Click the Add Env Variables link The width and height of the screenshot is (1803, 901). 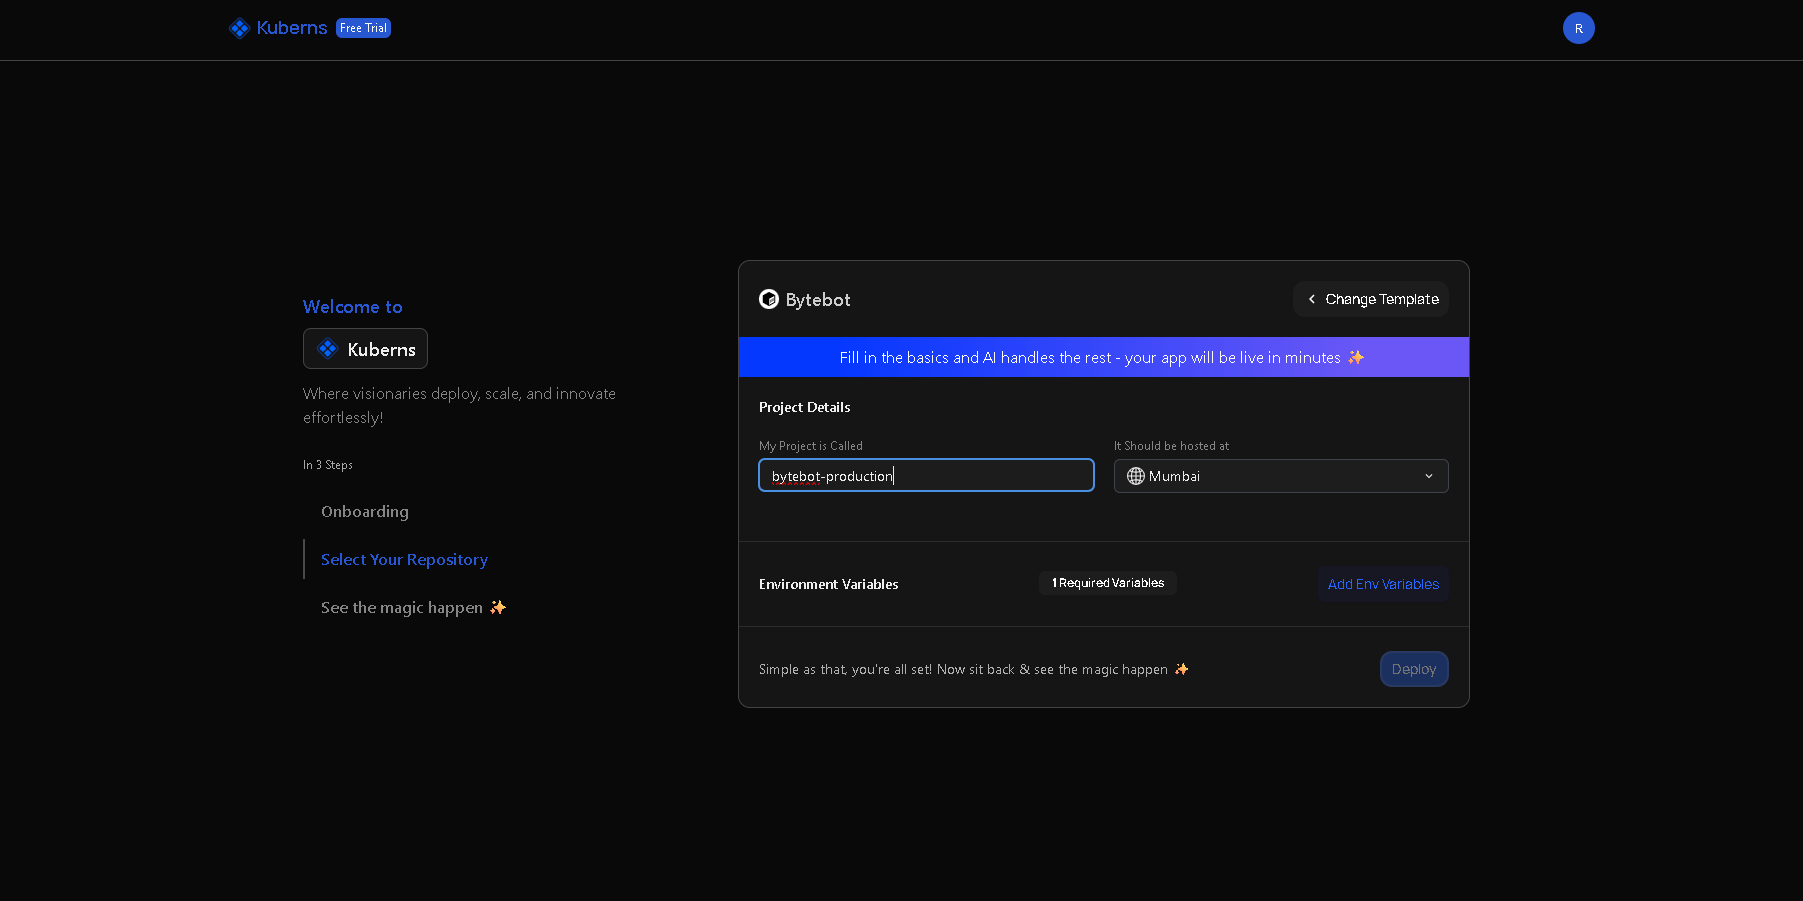[1382, 584]
